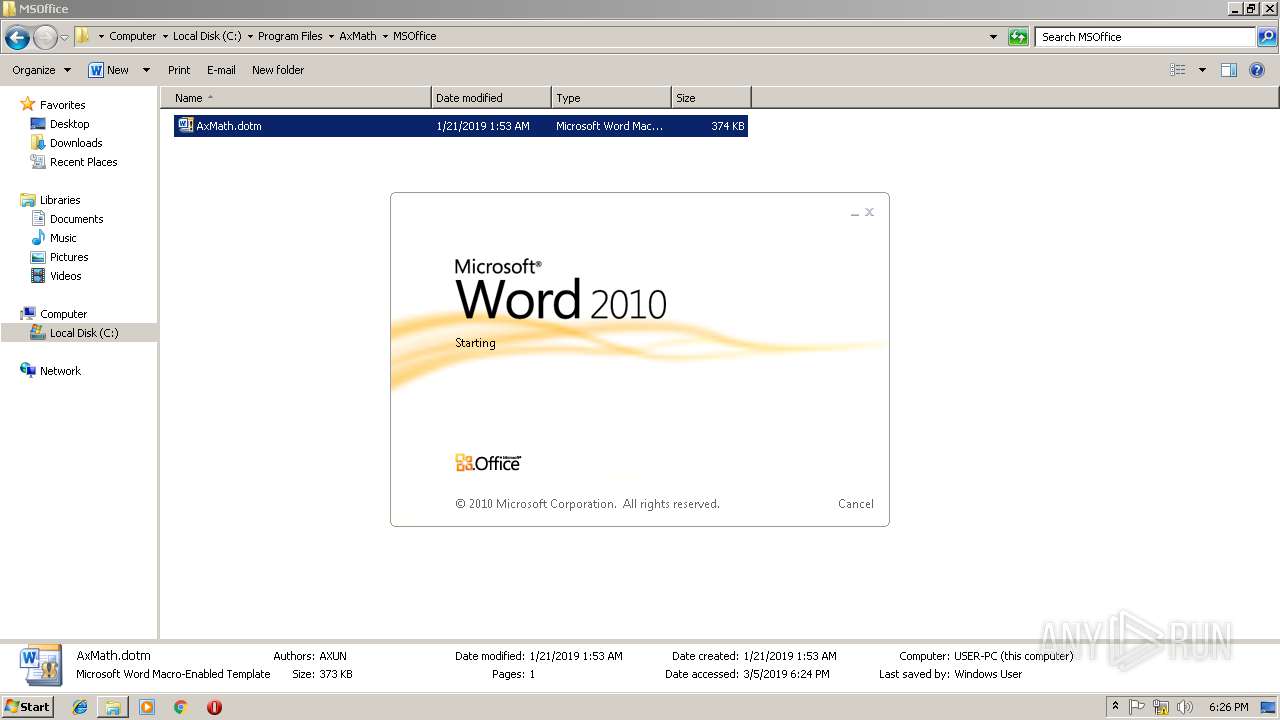Click Print in the toolbar
This screenshot has width=1280, height=720.
(179, 70)
